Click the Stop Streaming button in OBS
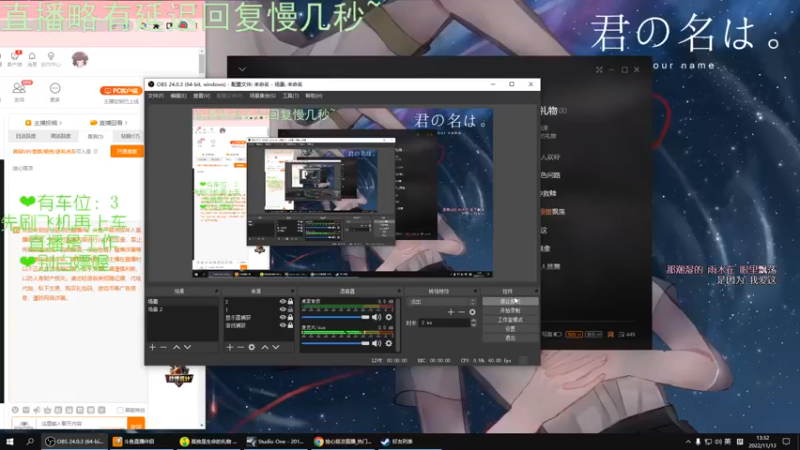Image resolution: width=800 pixels, height=450 pixels. 510,302
